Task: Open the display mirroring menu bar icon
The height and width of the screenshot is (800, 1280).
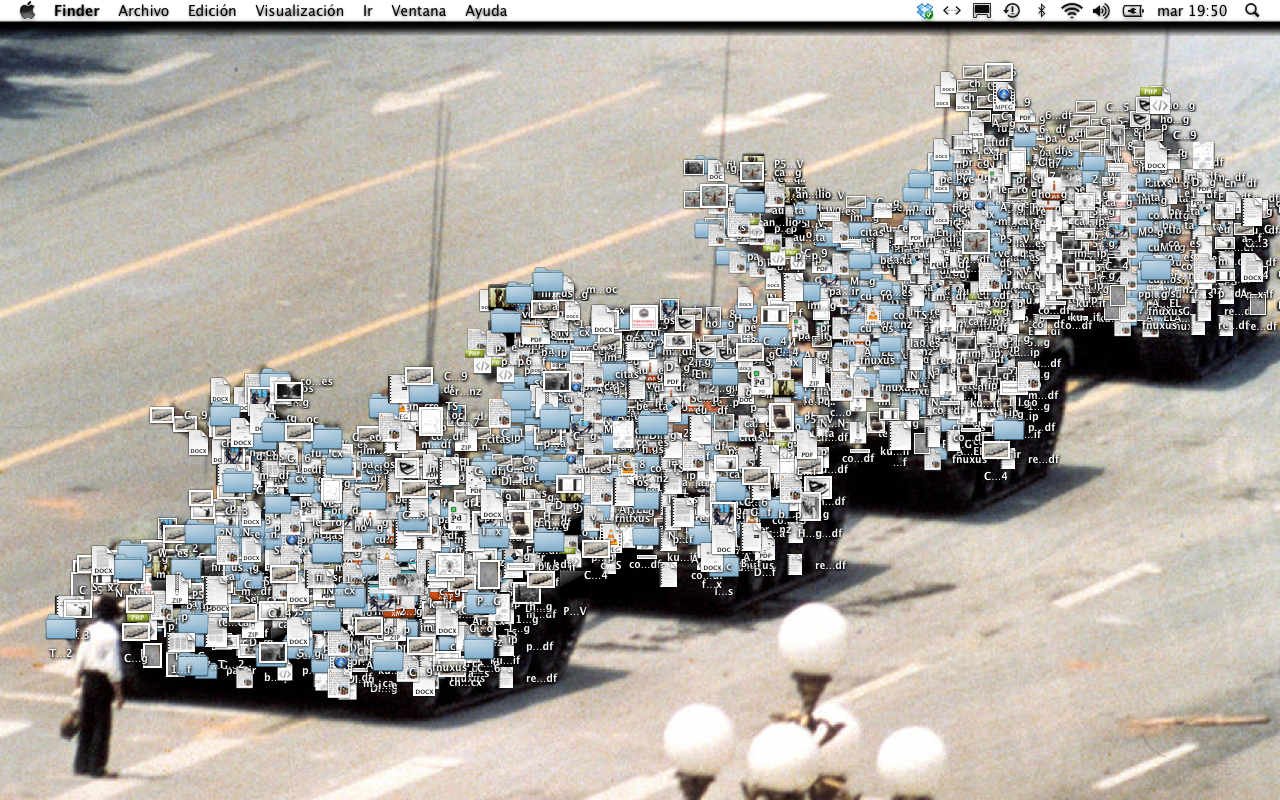Action: (x=982, y=11)
